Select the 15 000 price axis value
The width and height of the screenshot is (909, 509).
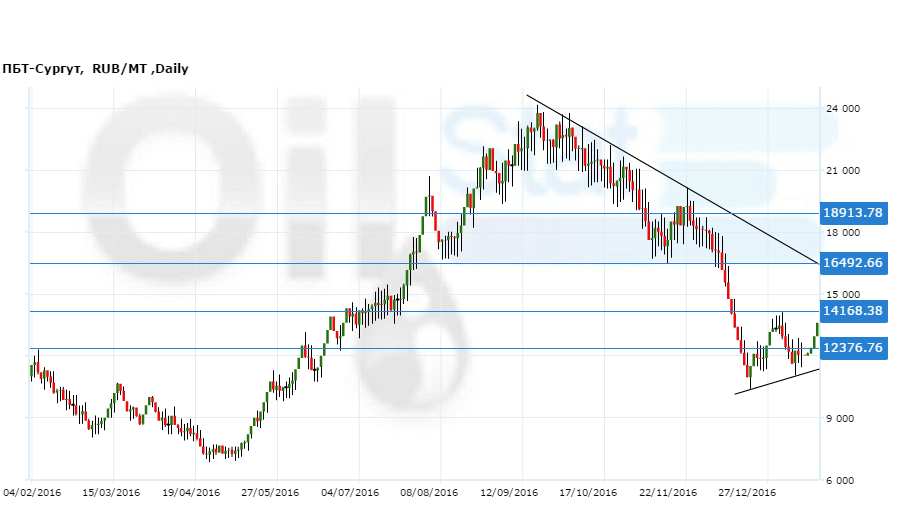click(x=842, y=295)
